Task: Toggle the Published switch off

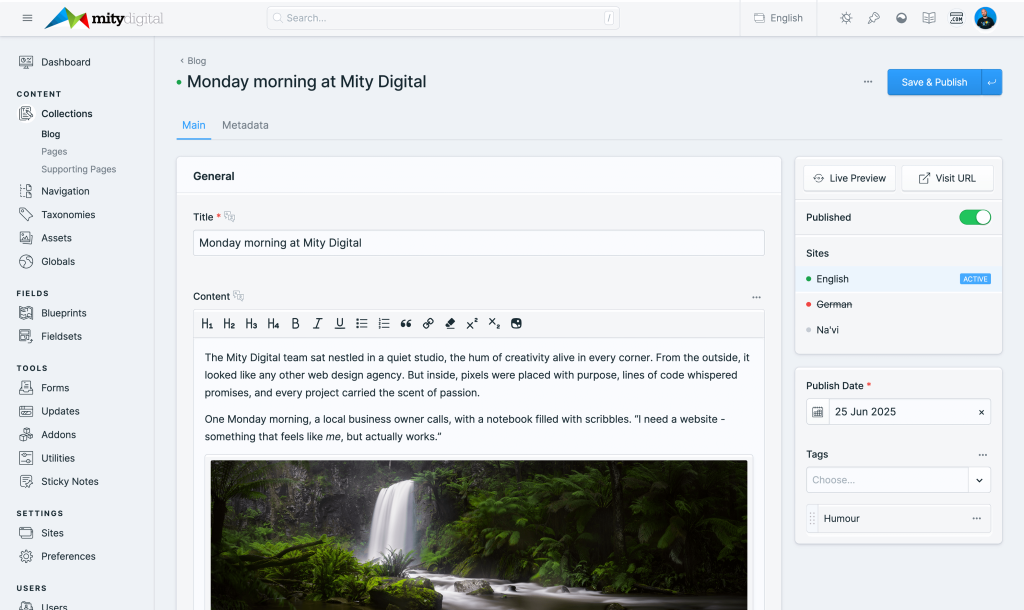Action: coord(974,217)
